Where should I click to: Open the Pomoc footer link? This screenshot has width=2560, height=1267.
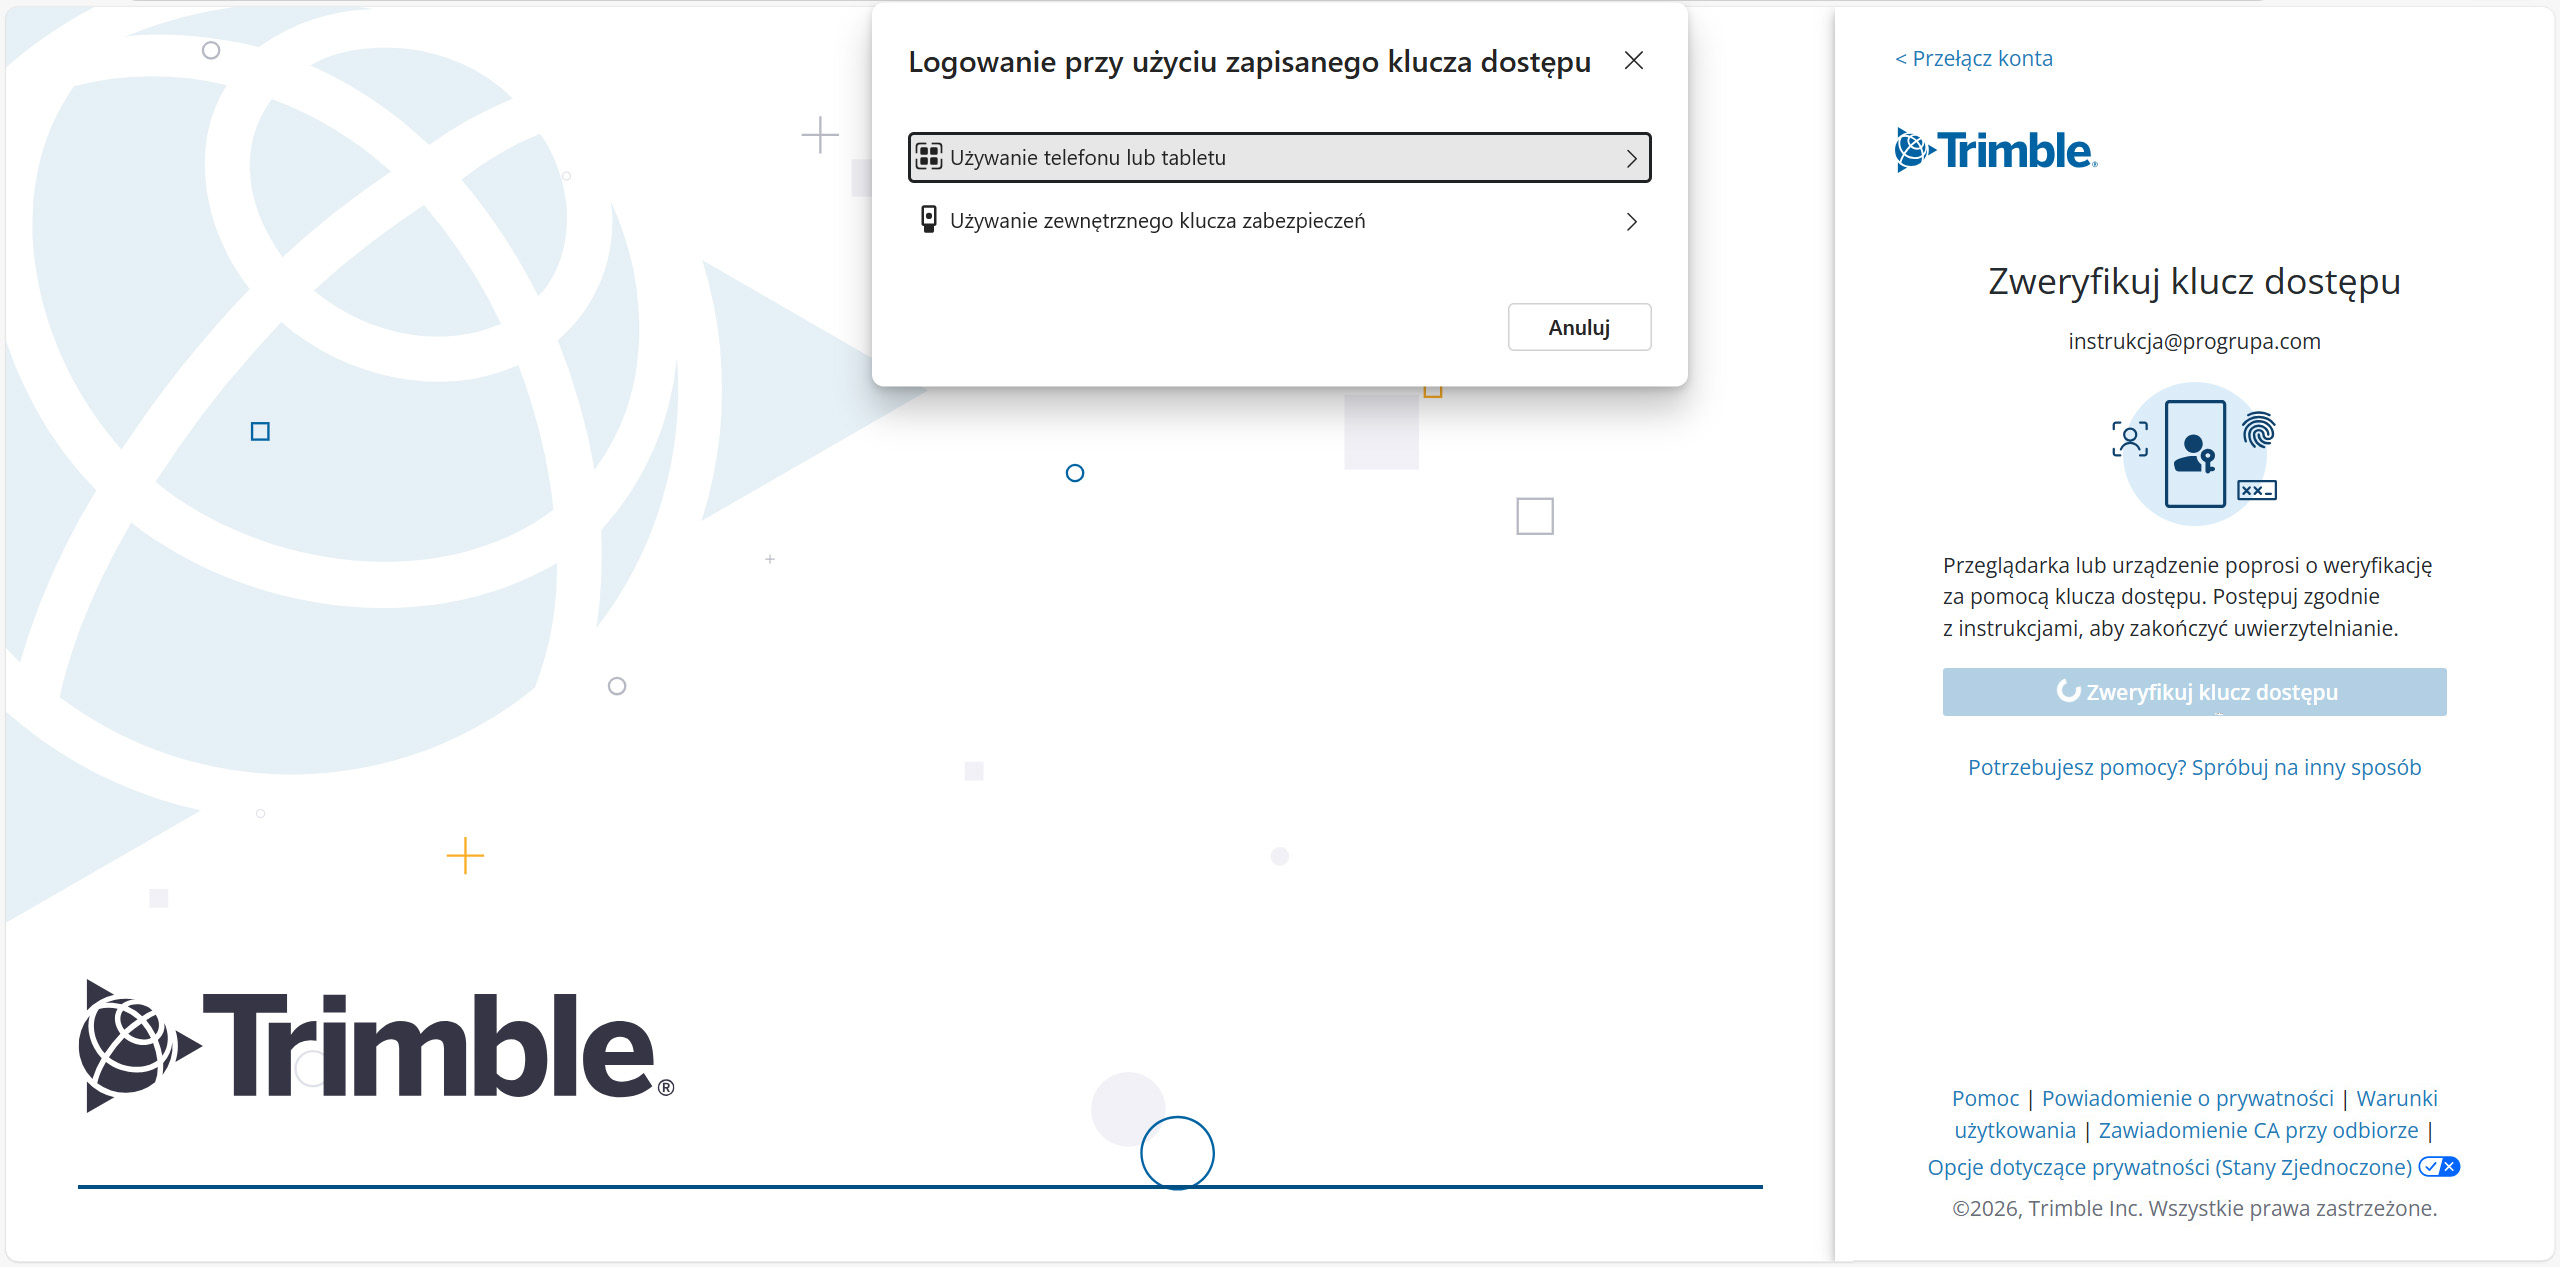(x=1984, y=1098)
